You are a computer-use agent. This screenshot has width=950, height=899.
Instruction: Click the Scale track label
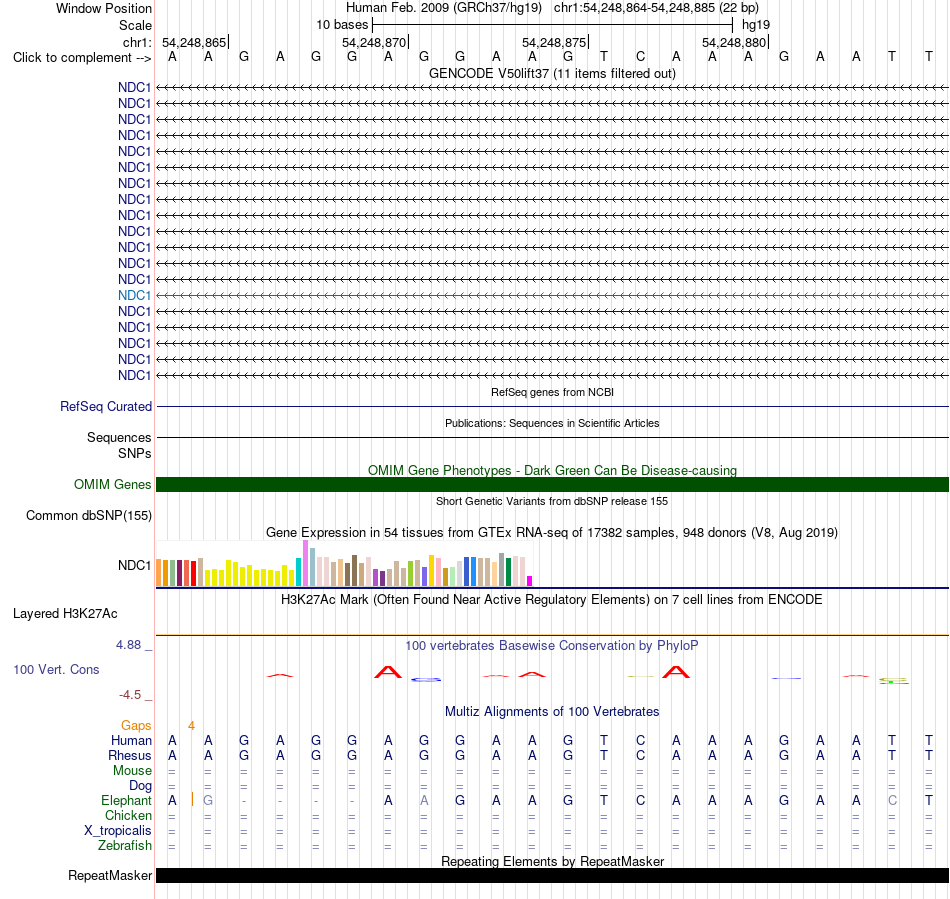pyautogui.click(x=135, y=25)
